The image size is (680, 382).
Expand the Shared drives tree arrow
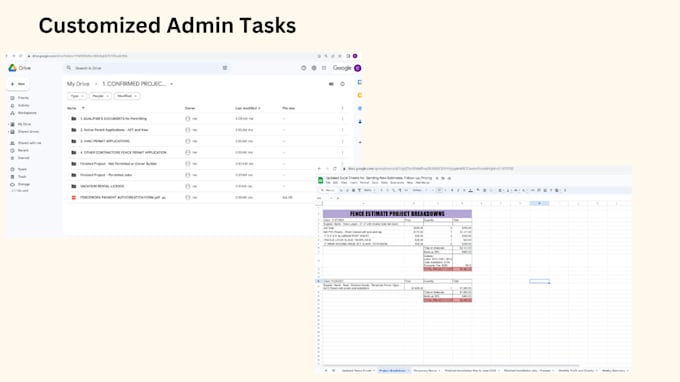[8, 132]
